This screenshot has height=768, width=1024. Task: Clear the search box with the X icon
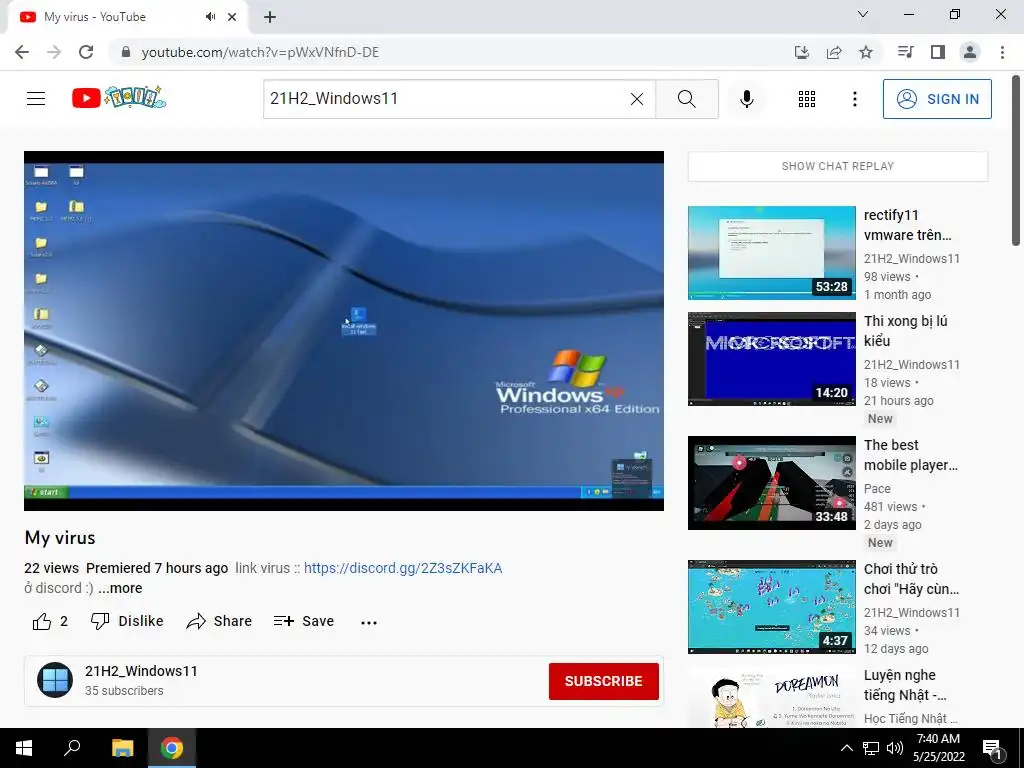637,99
